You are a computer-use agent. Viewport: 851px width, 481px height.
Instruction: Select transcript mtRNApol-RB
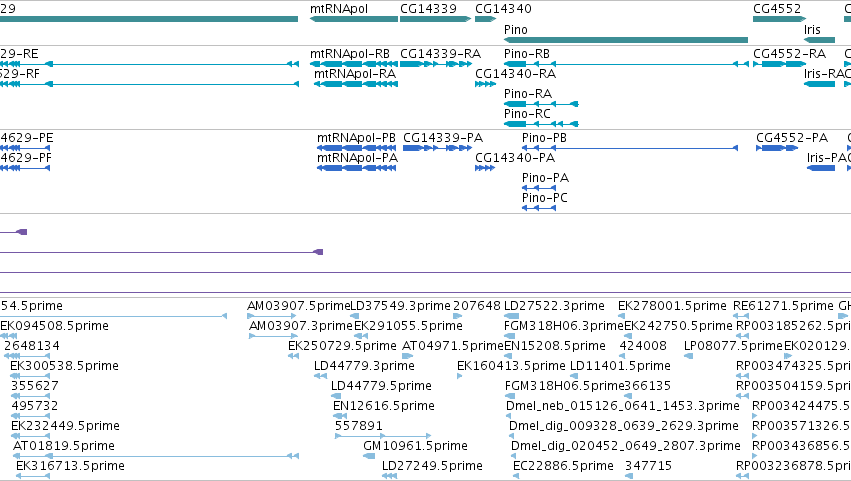tap(354, 64)
